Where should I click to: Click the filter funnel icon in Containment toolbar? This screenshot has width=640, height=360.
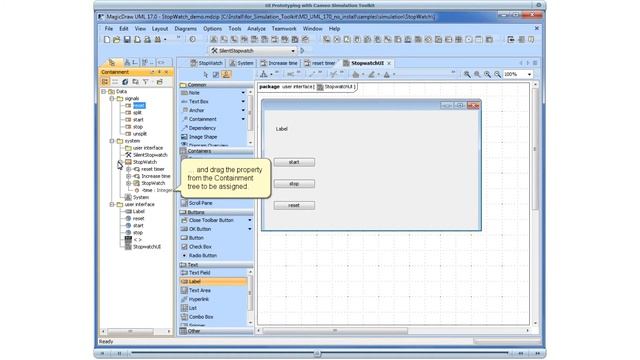145,82
